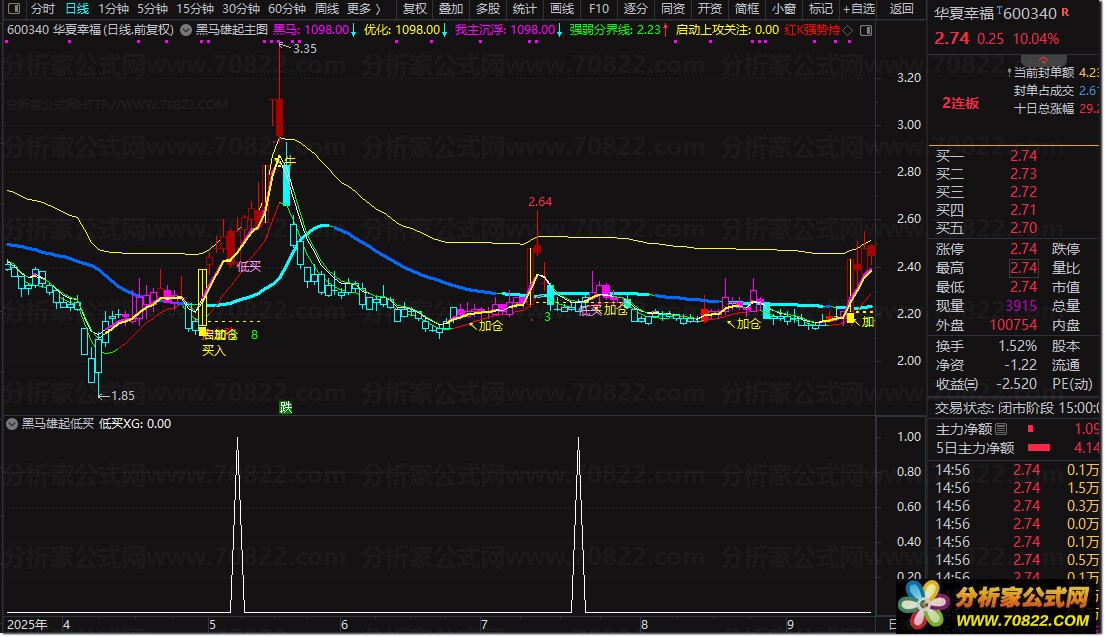Click the blue T badge beside 华夏幸福
Screen dimensions: 1106x637
pyautogui.click(x=999, y=8)
